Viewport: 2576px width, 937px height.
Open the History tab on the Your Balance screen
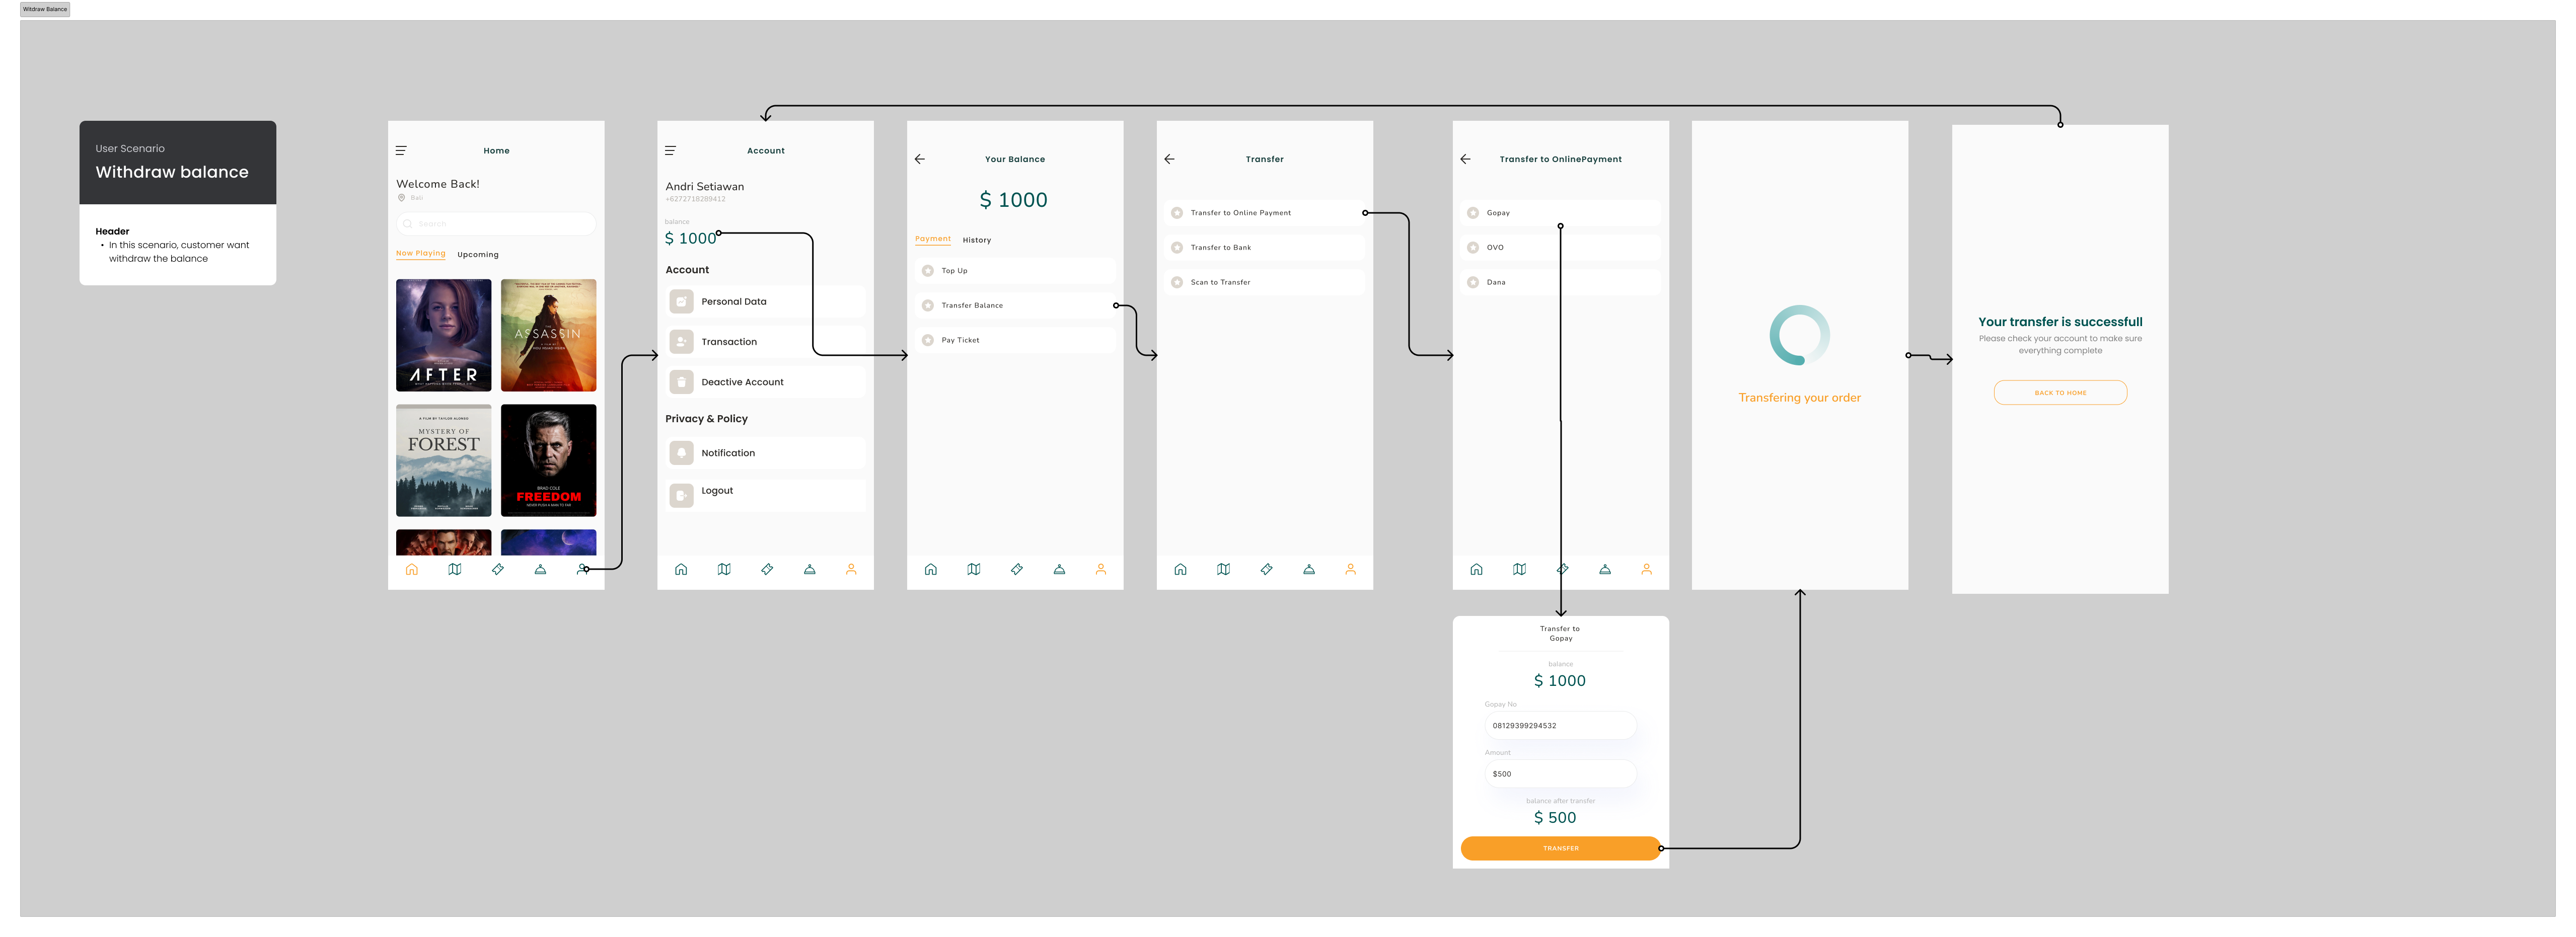[977, 240]
